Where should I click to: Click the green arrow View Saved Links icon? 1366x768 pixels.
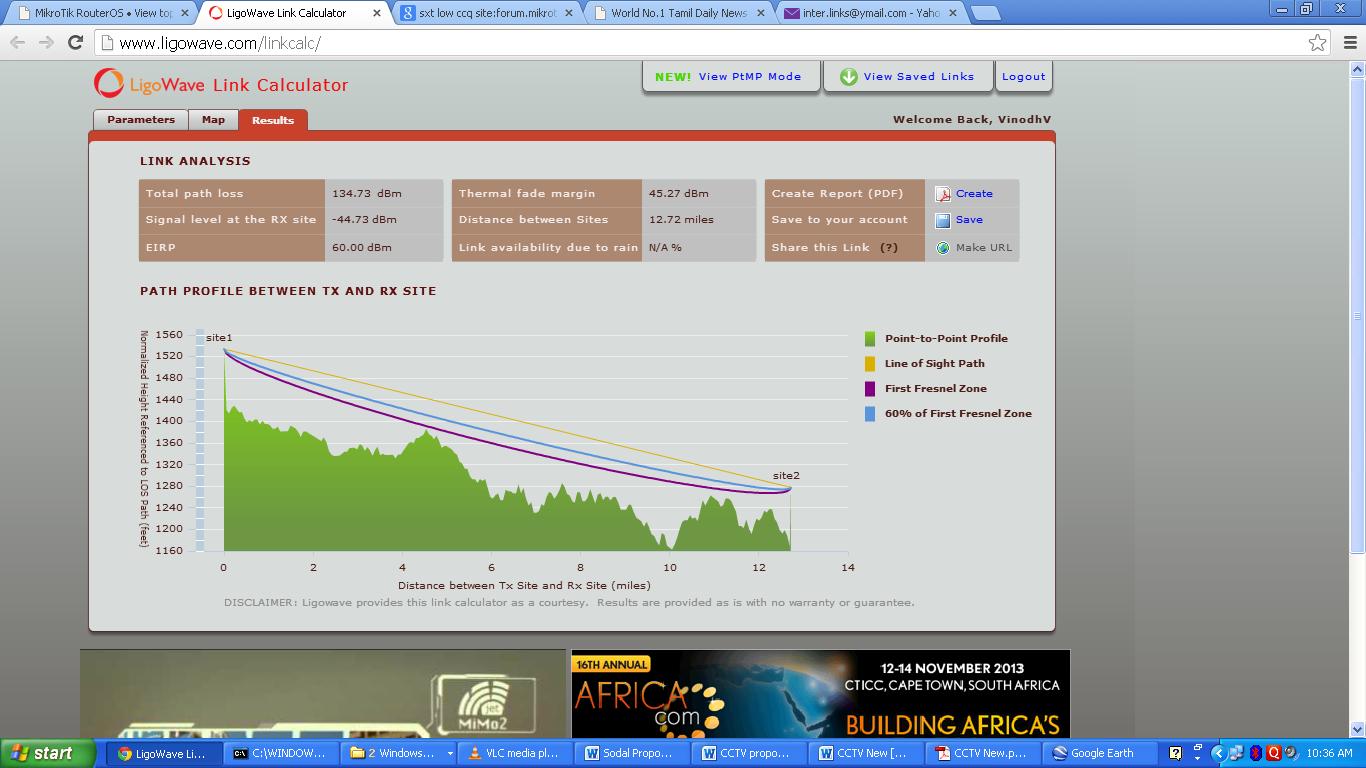pos(849,77)
